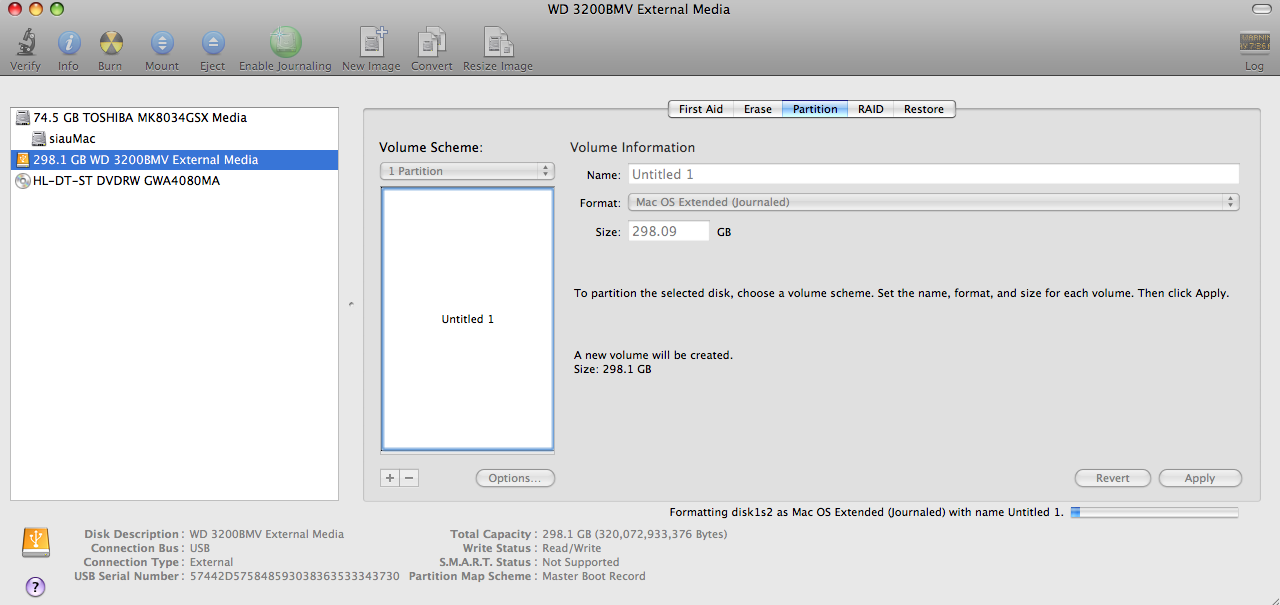
Task: Create a disk image with New Image
Action: [x=372, y=42]
